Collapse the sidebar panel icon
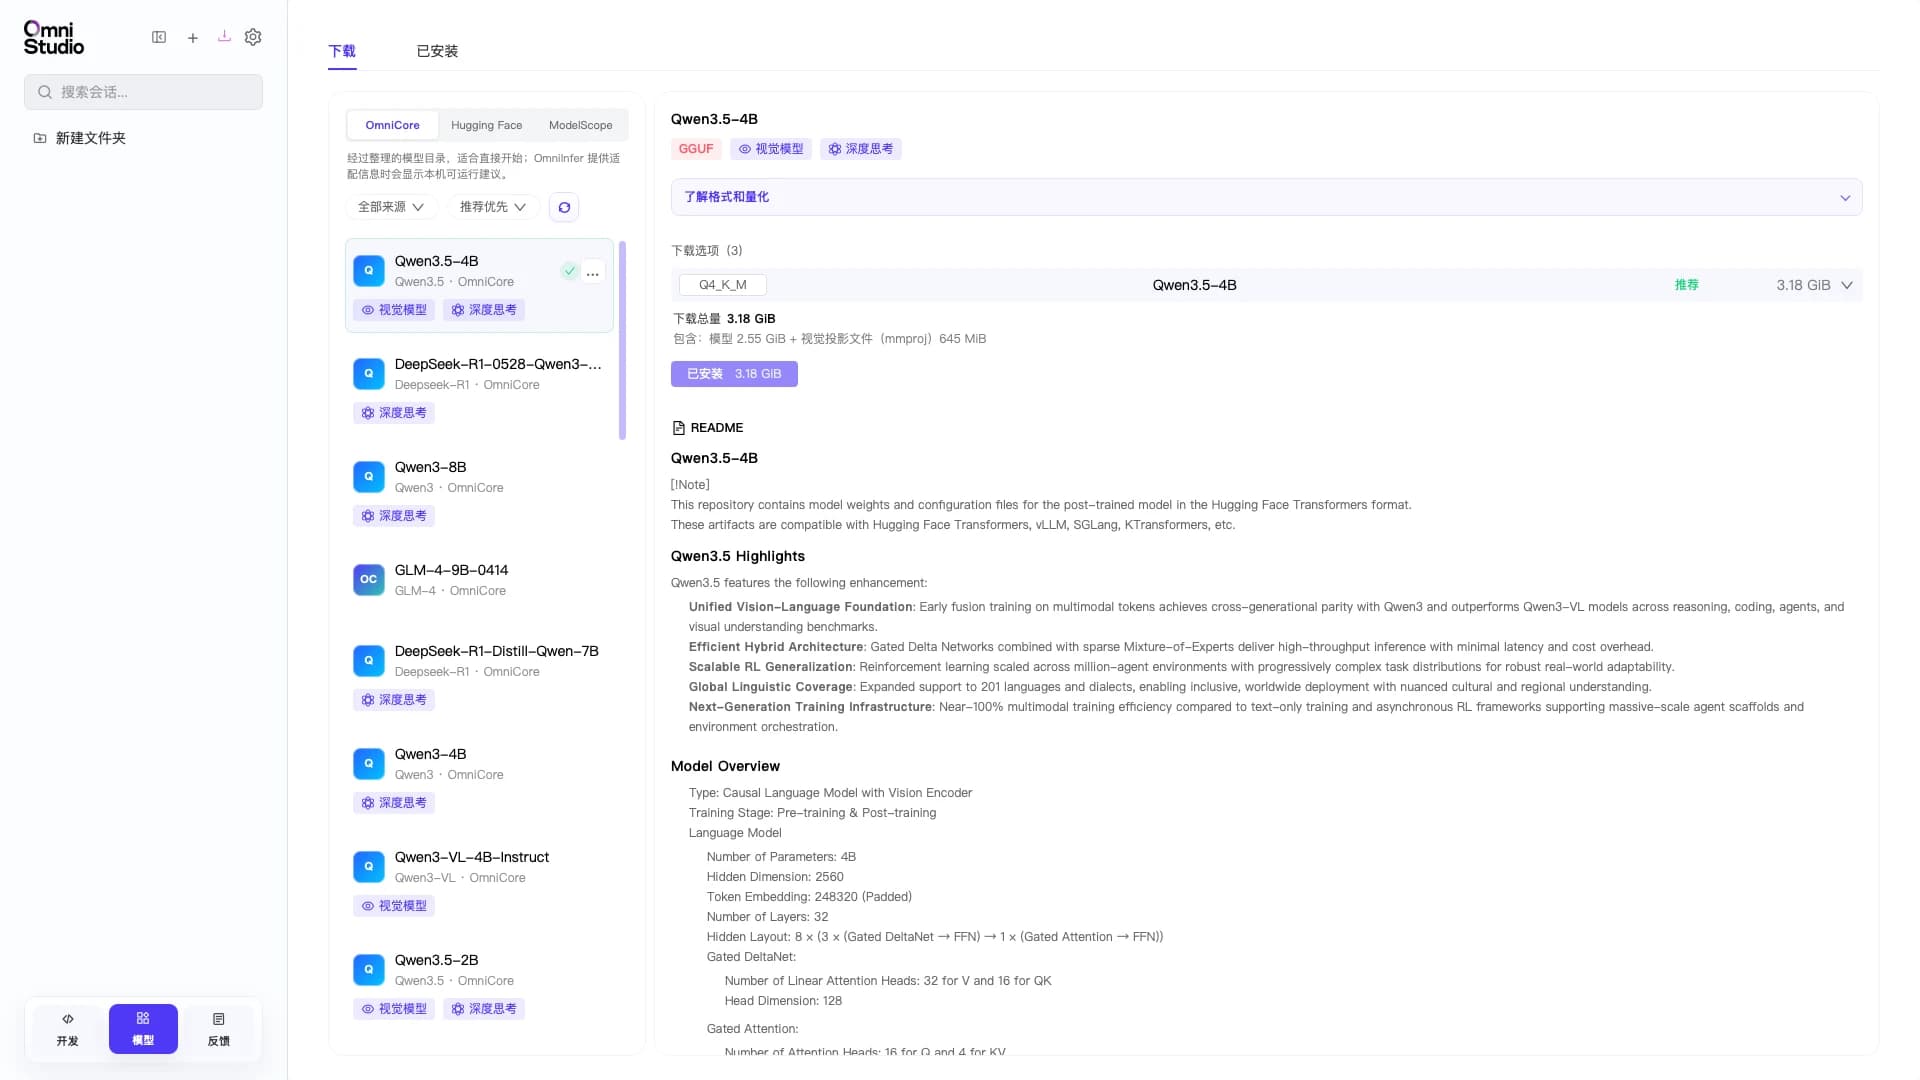 [x=159, y=37]
